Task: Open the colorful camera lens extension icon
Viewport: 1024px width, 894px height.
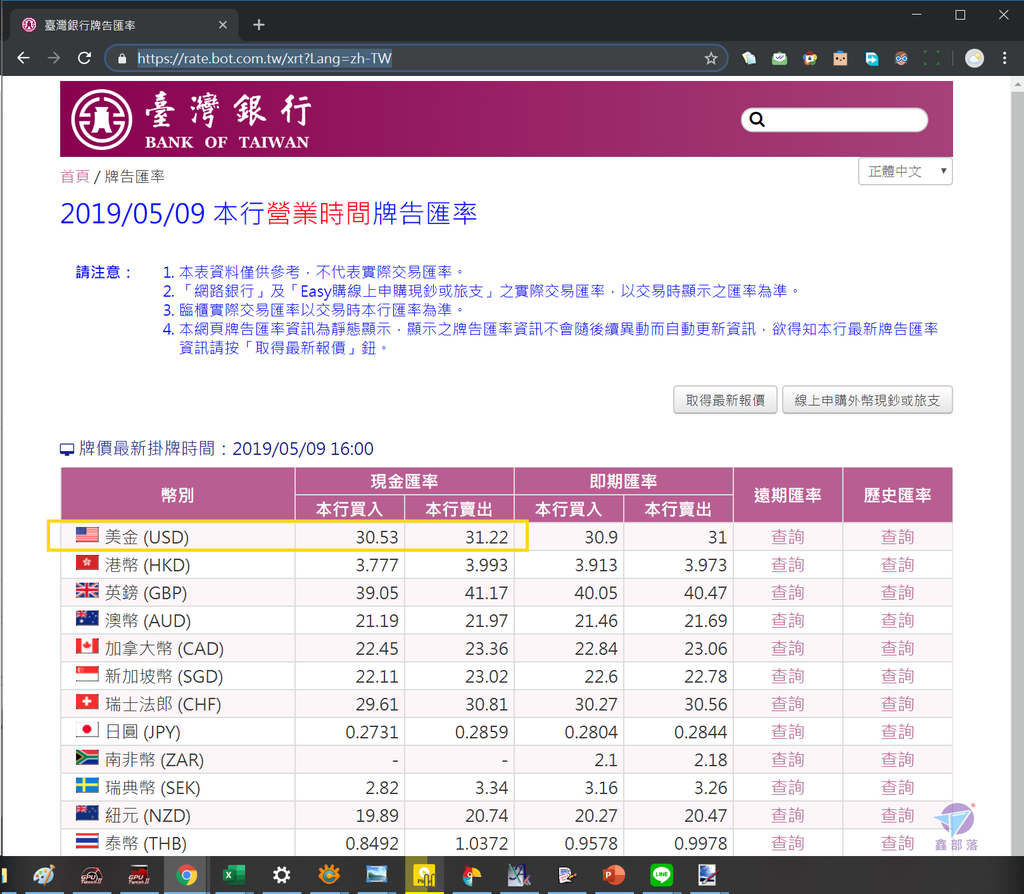Action: [x=810, y=59]
